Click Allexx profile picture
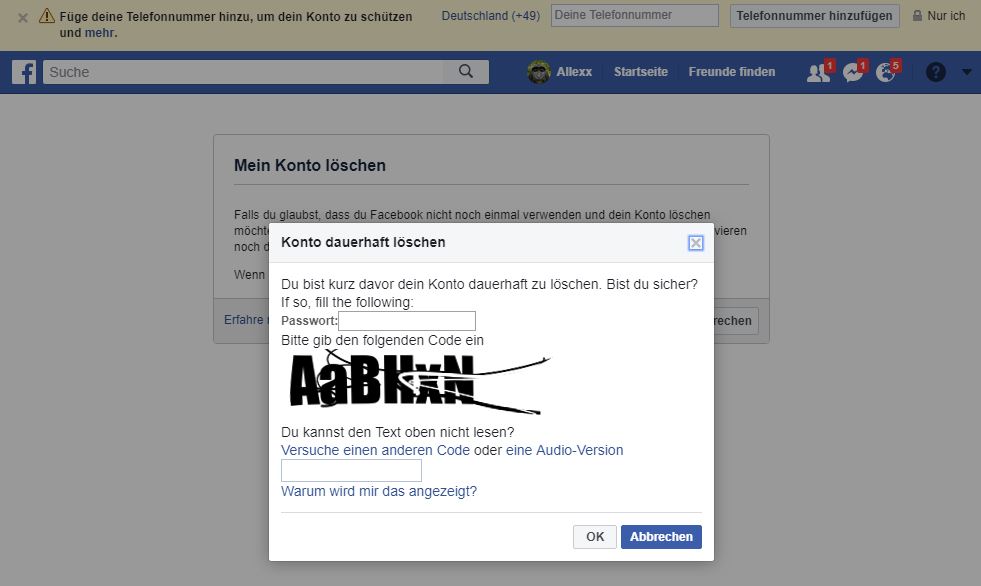 [x=539, y=72]
